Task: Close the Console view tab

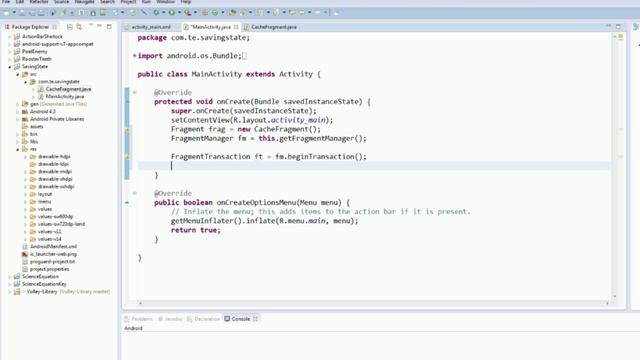Action: click(255, 319)
